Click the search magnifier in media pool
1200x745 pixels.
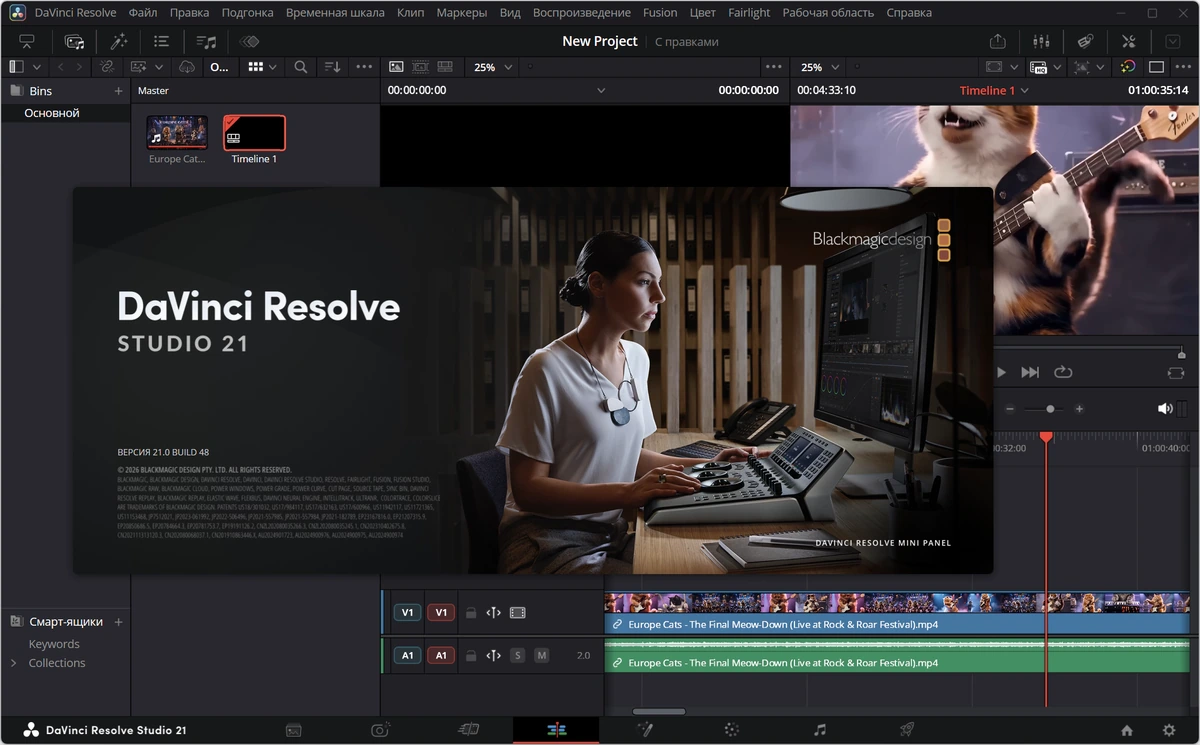(300, 67)
